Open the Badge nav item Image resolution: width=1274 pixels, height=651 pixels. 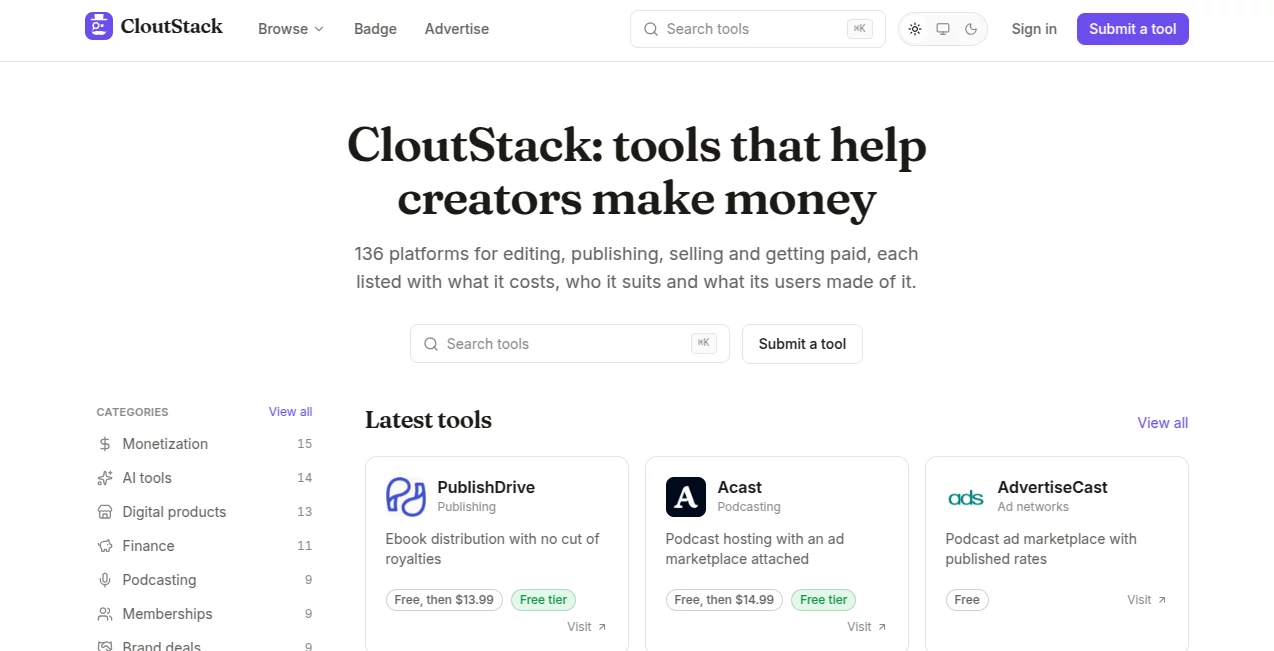(x=375, y=29)
